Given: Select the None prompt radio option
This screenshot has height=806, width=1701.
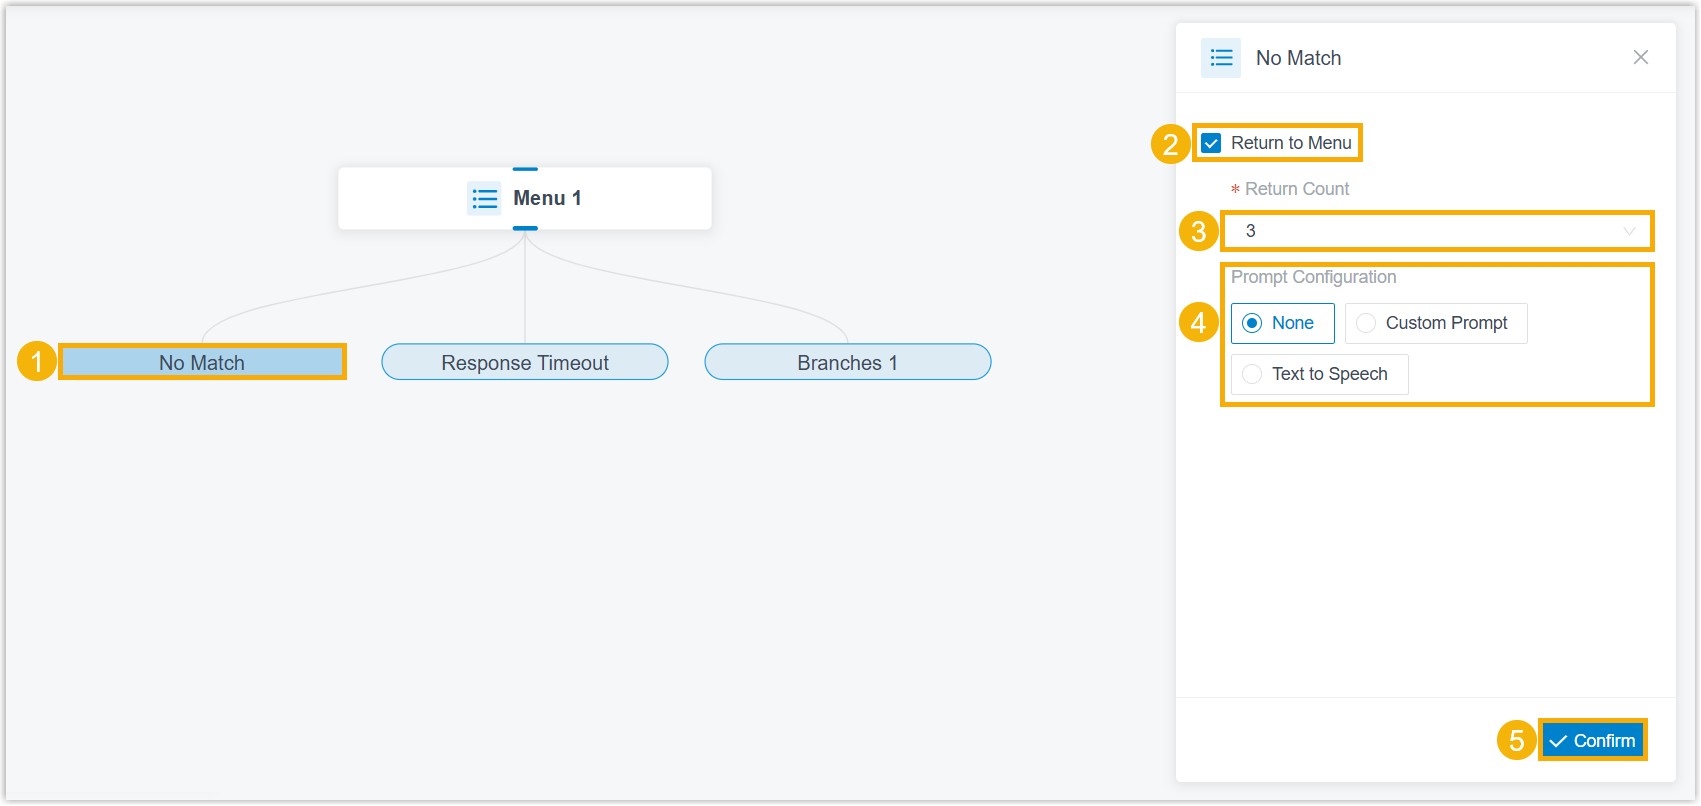Looking at the screenshot, I should [x=1282, y=323].
